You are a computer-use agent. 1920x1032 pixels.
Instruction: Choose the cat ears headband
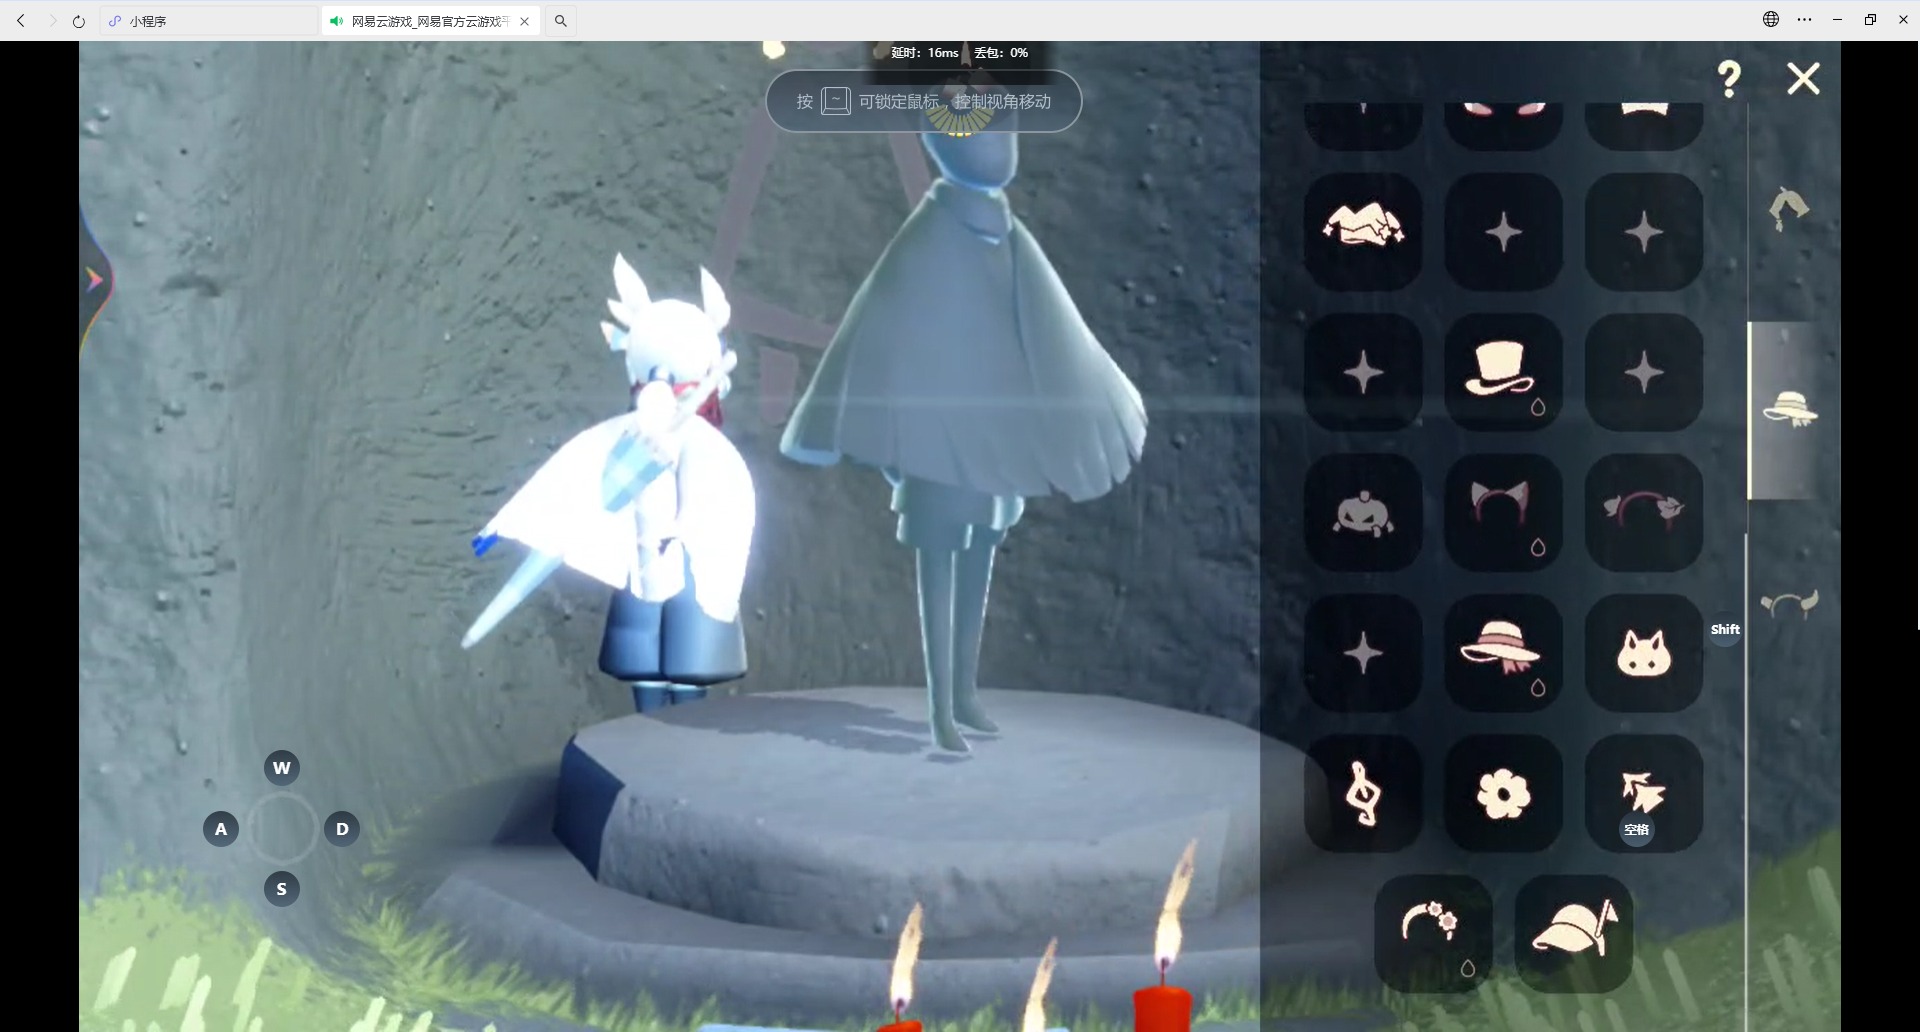tap(1503, 512)
